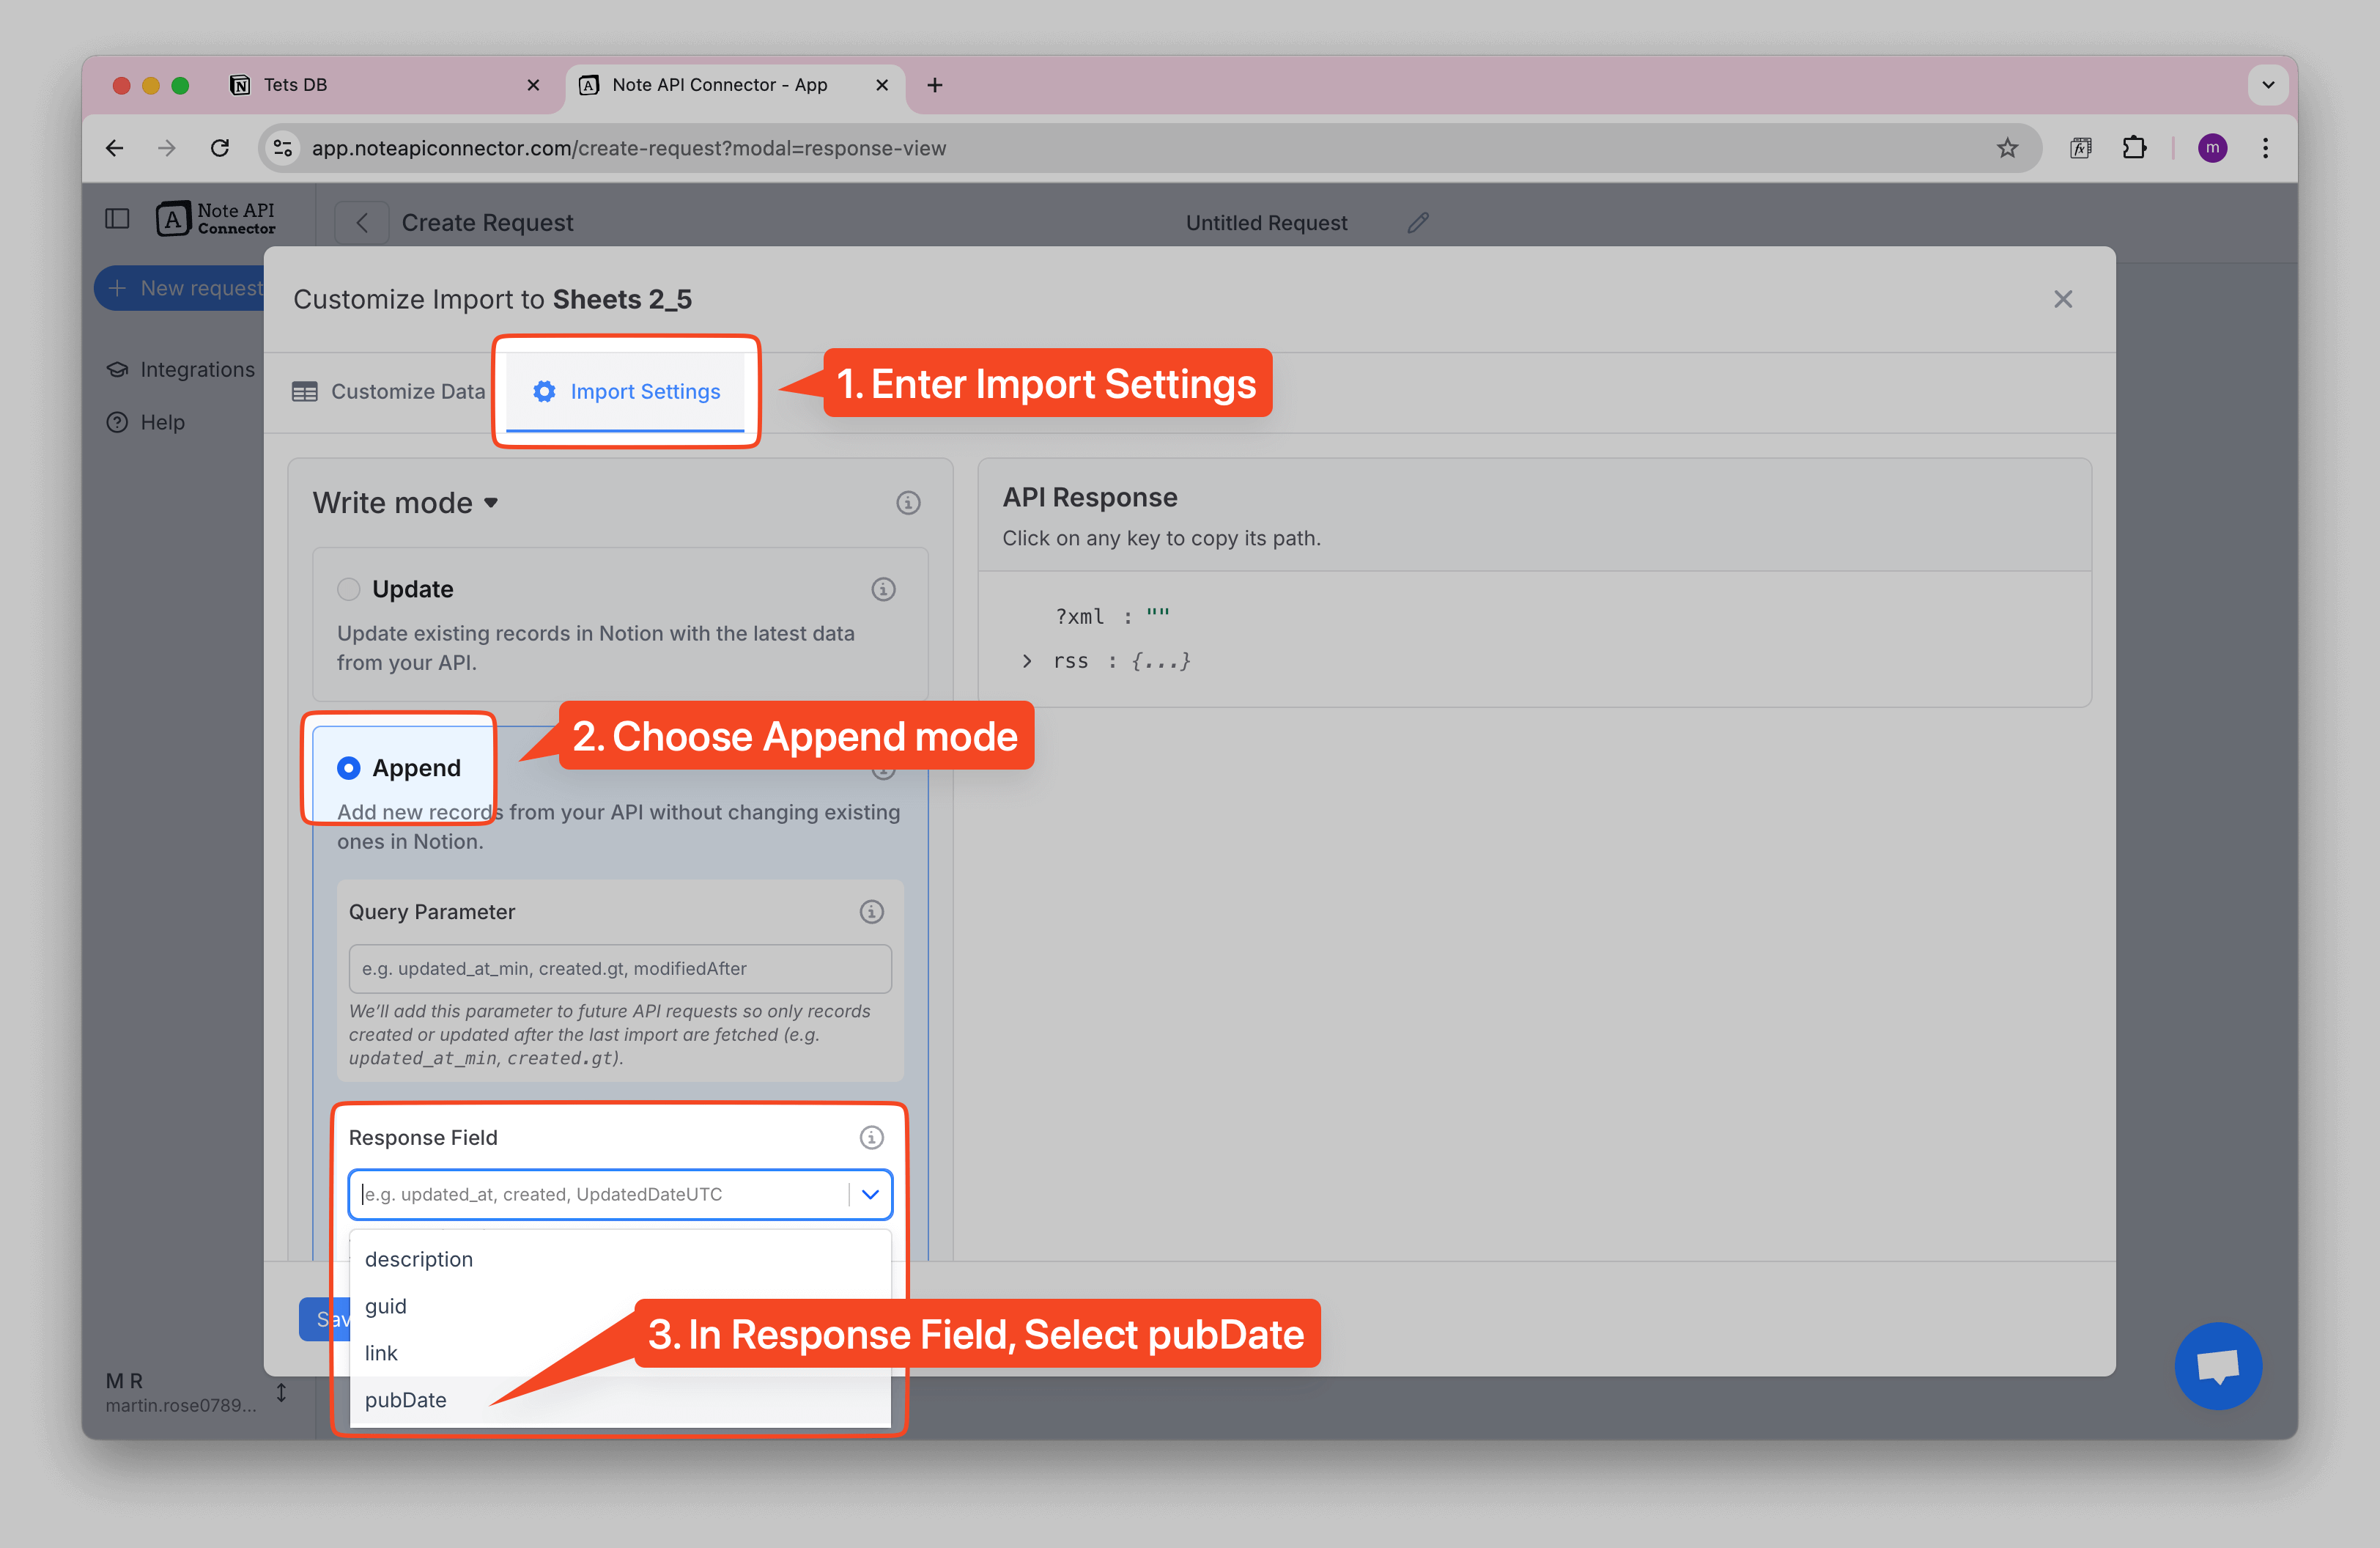Image resolution: width=2380 pixels, height=1548 pixels.
Task: Click the Response Field info icon
Action: pos(871,1138)
